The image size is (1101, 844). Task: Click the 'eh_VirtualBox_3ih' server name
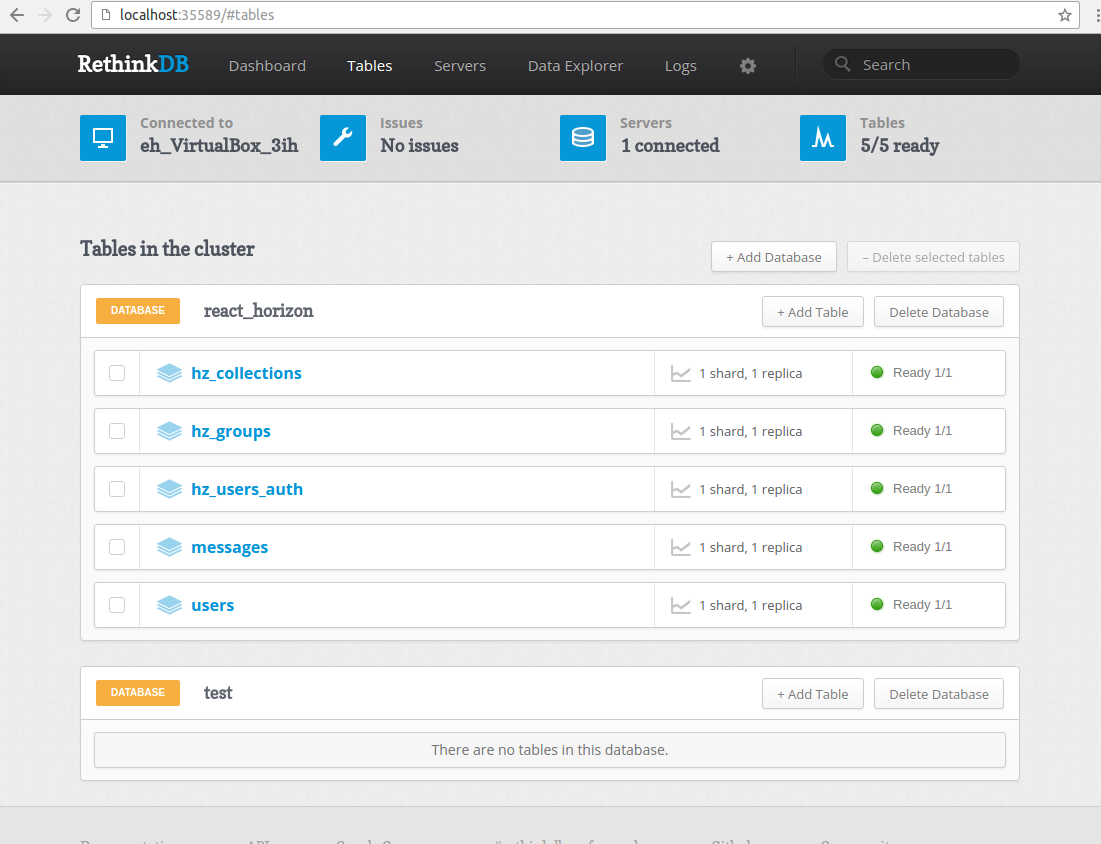[x=219, y=145]
